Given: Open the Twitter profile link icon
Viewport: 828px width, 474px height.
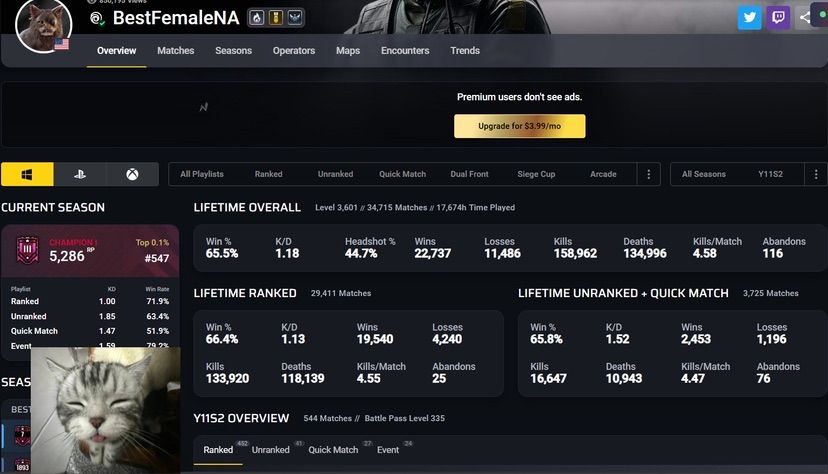Looking at the screenshot, I should pyautogui.click(x=749, y=17).
